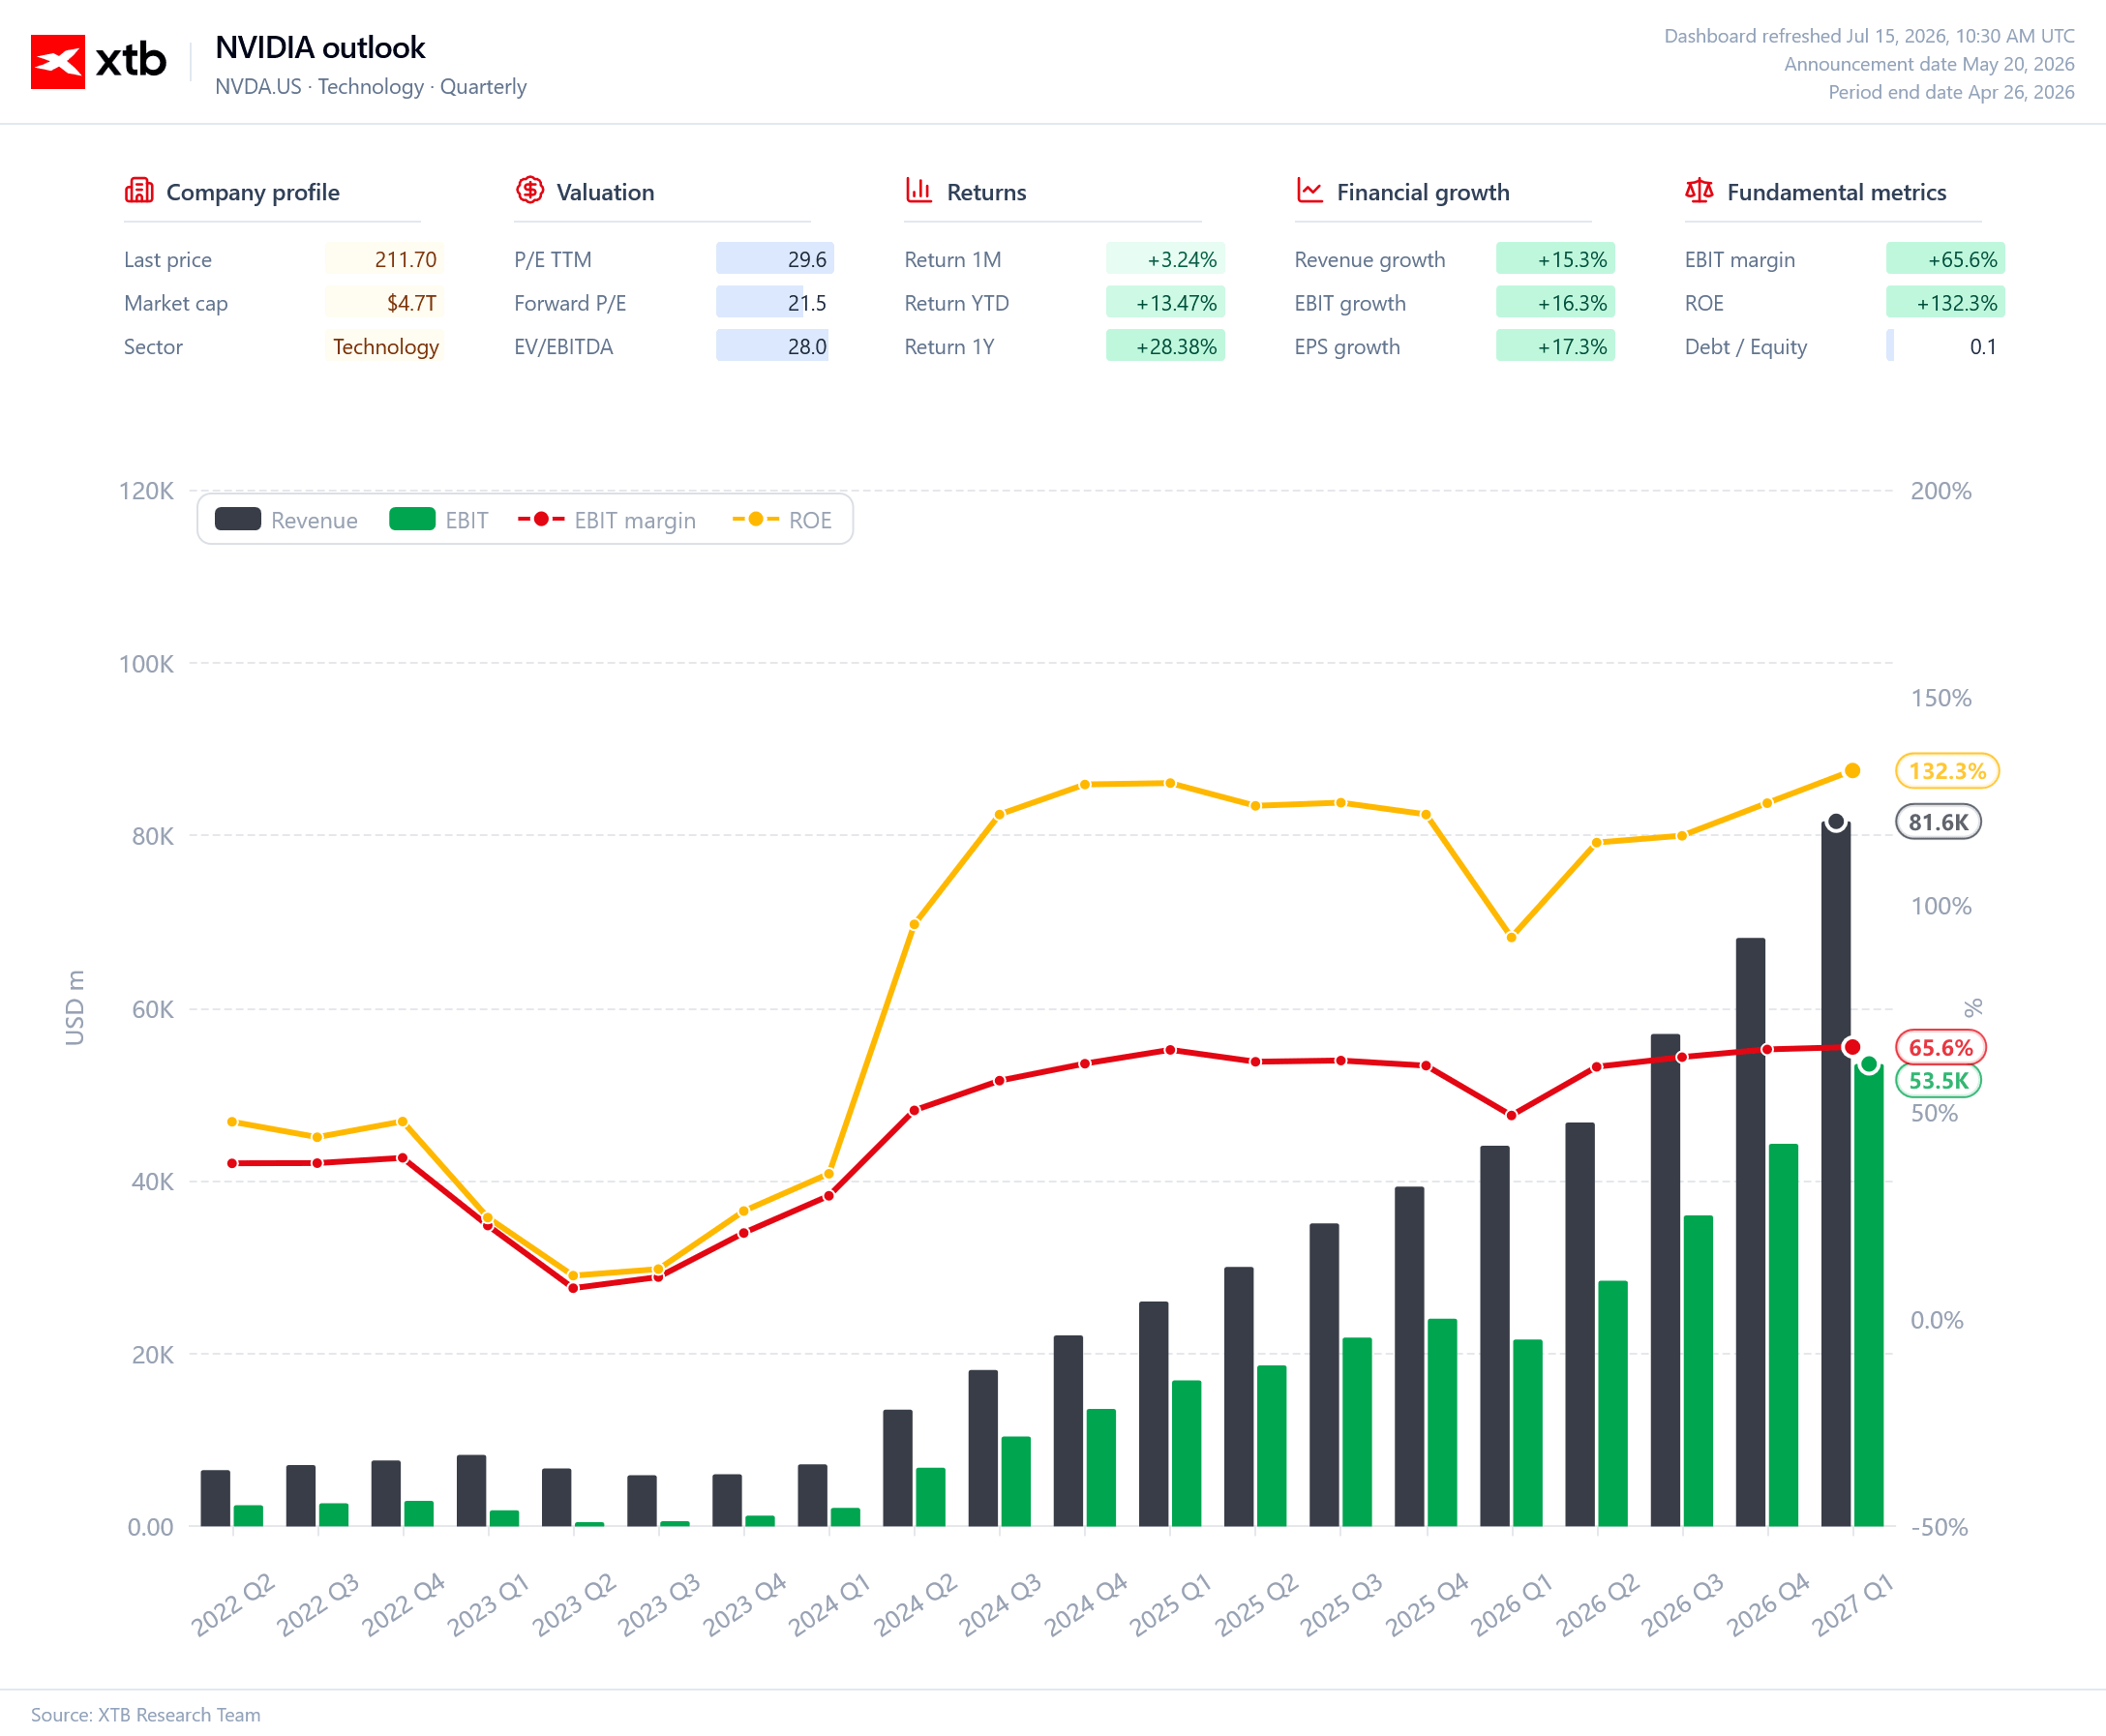The height and width of the screenshot is (1736, 2106).
Task: Click Debt / Equity value 0.1
Action: 1945,347
